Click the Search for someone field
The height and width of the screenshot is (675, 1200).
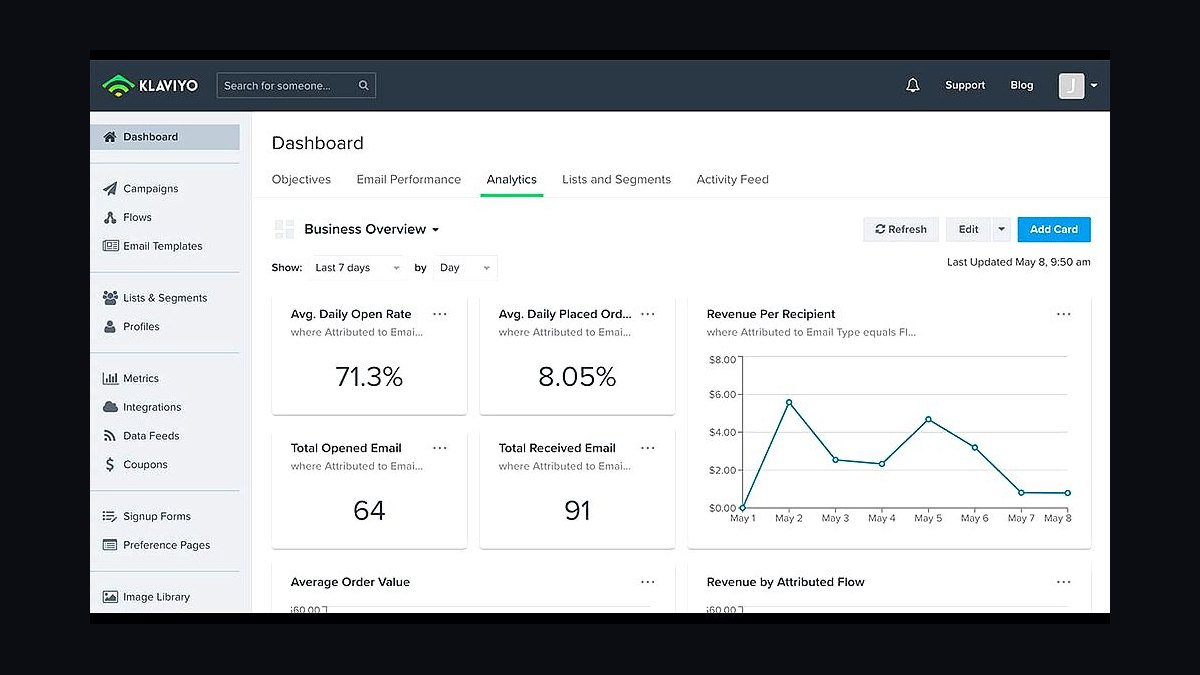(x=296, y=86)
